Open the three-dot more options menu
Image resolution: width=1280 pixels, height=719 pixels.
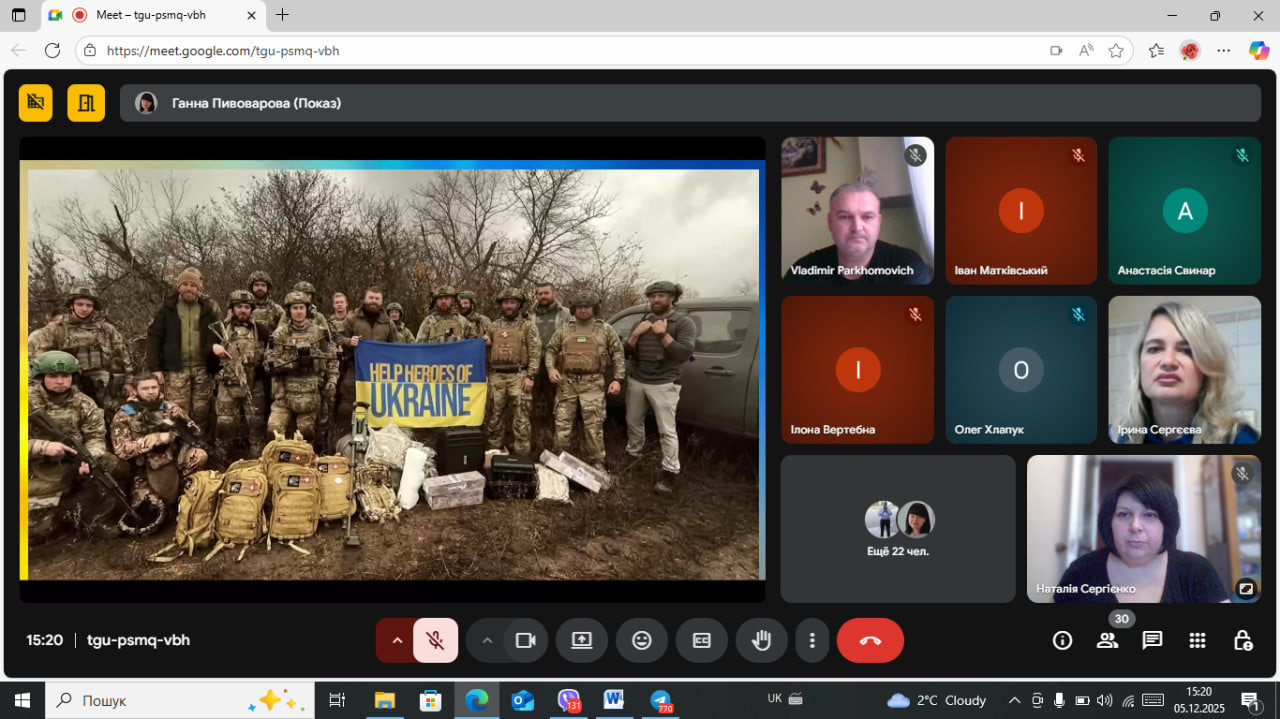click(812, 640)
